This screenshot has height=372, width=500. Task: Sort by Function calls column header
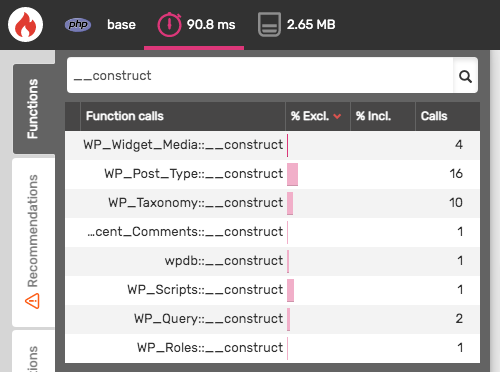(x=183, y=116)
